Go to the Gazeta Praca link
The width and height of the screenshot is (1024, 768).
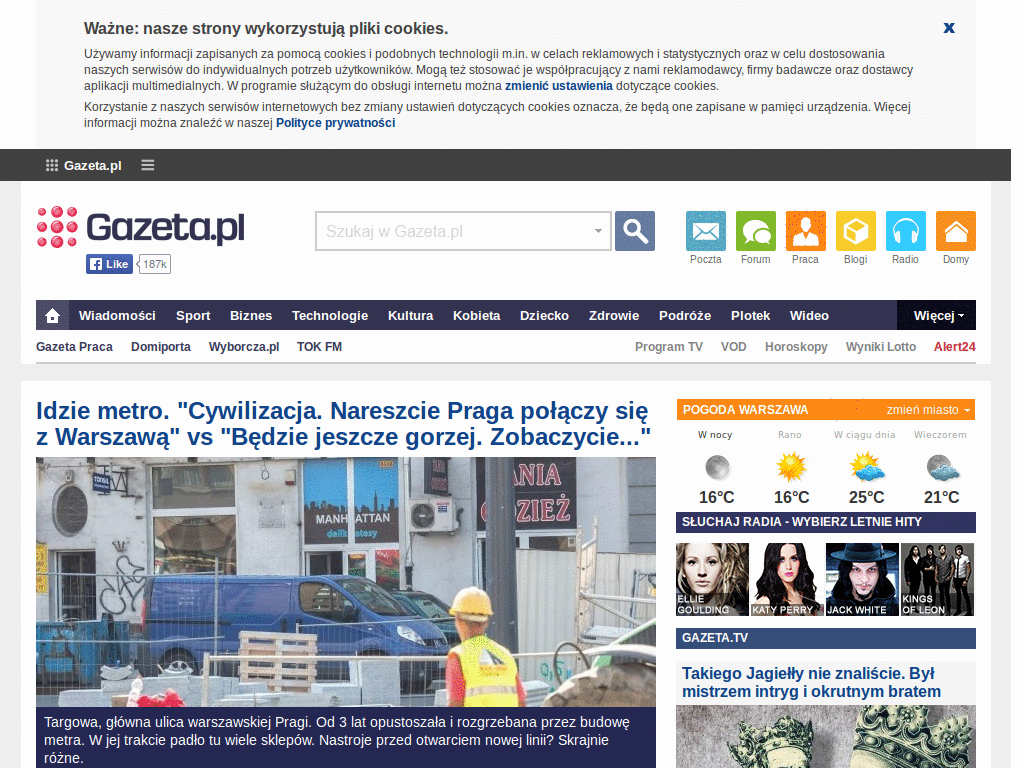(x=74, y=347)
